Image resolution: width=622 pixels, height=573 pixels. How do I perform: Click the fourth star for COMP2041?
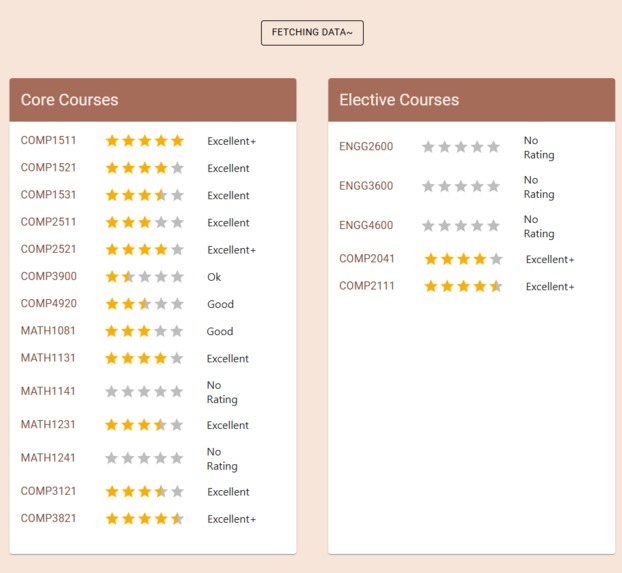coord(480,259)
